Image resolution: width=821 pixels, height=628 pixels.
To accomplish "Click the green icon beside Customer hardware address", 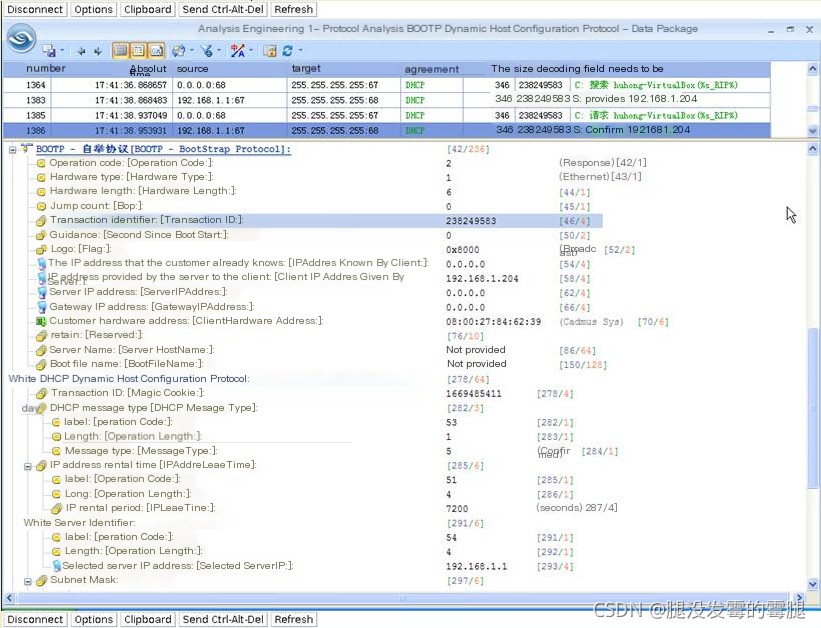I will point(41,321).
